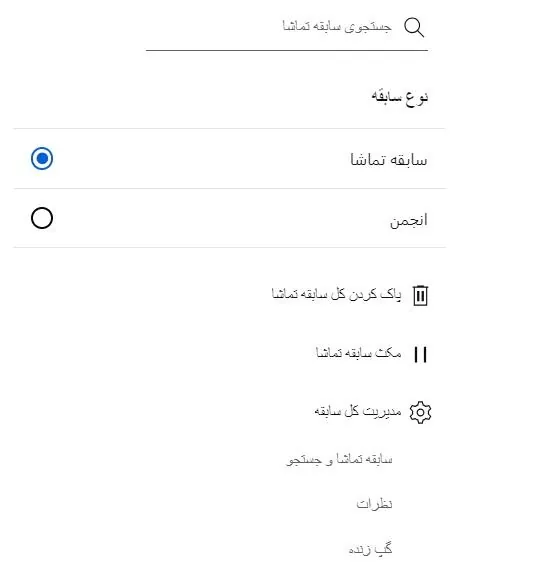Click the blue dot of the selected radio
This screenshot has width=534, height=571.
pyautogui.click(x=42, y=158)
